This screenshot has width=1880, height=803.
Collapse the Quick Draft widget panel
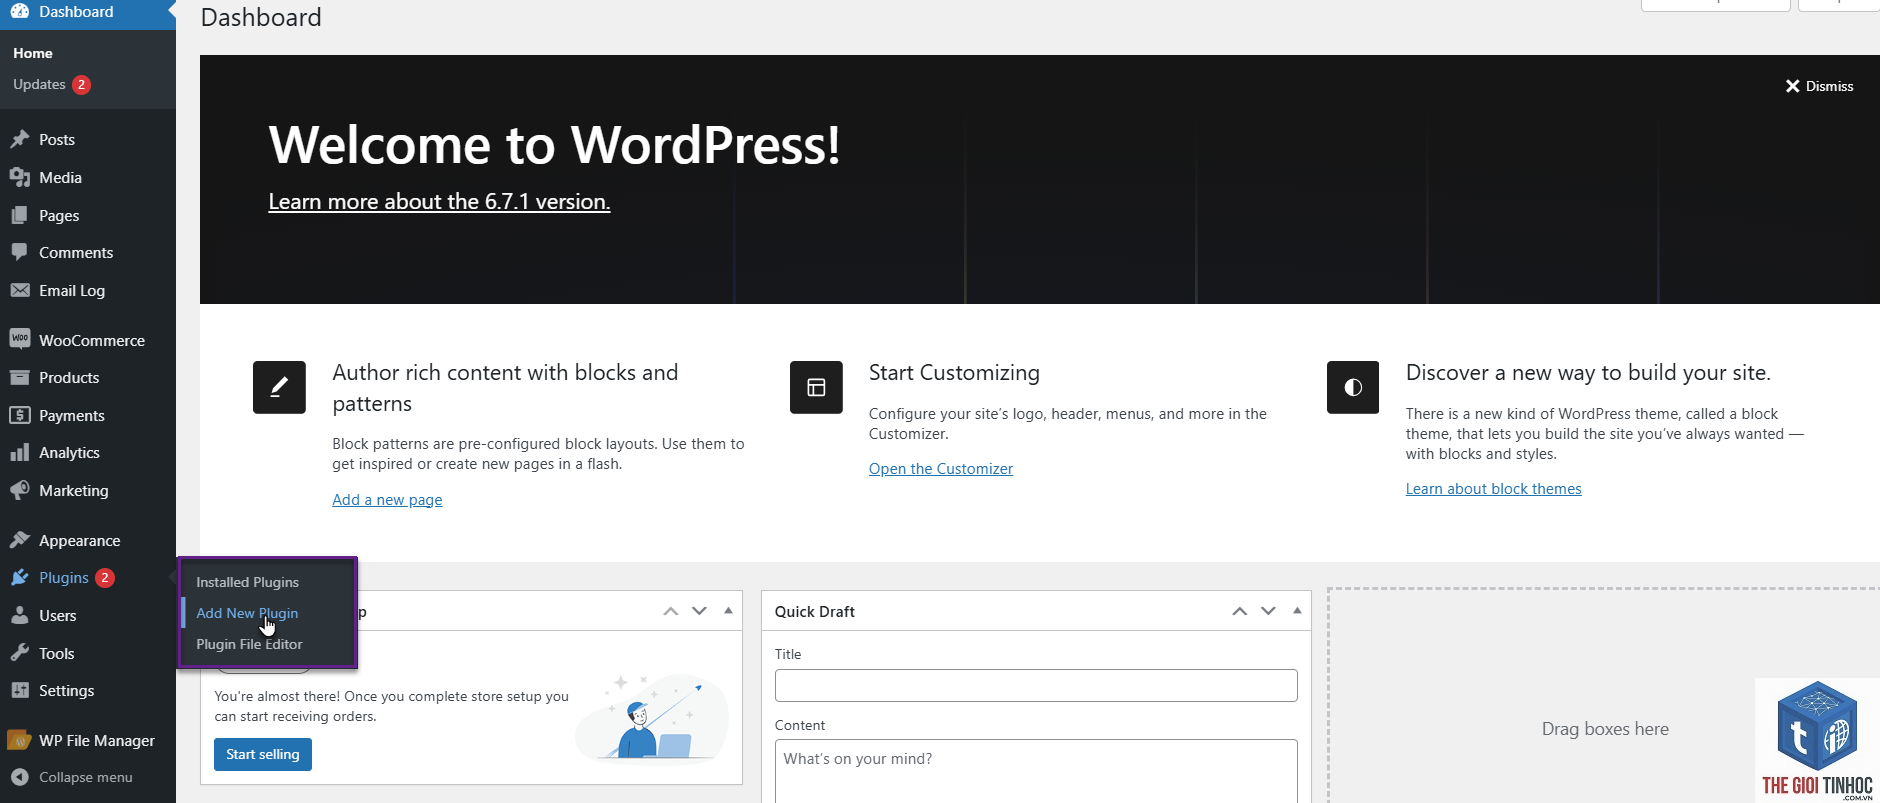click(x=1297, y=610)
